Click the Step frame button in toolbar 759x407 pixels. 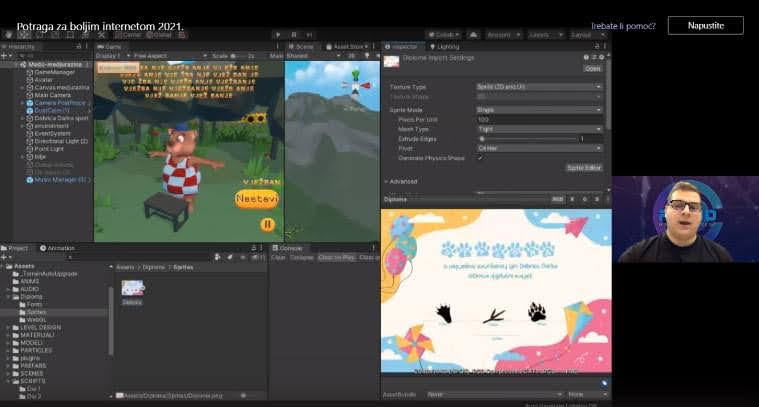click(309, 35)
